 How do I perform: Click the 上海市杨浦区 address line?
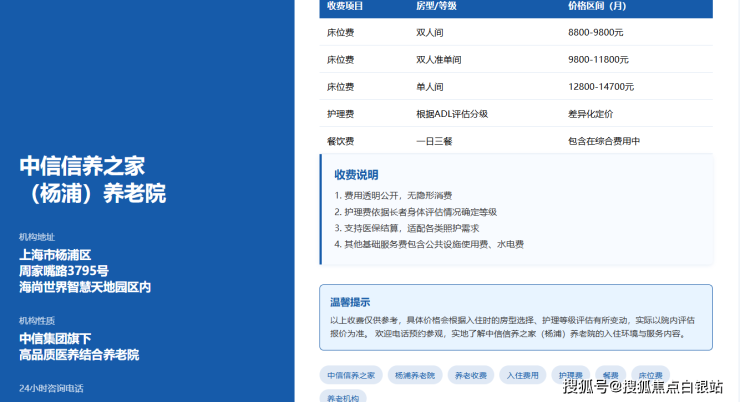(x=55, y=255)
